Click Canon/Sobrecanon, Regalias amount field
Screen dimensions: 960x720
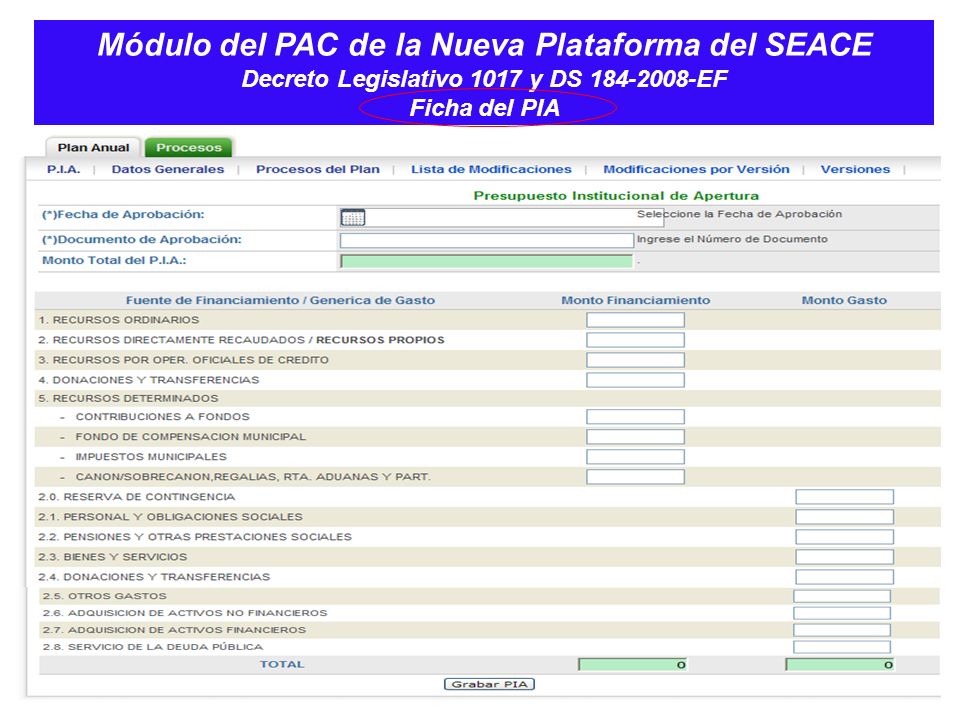click(636, 477)
